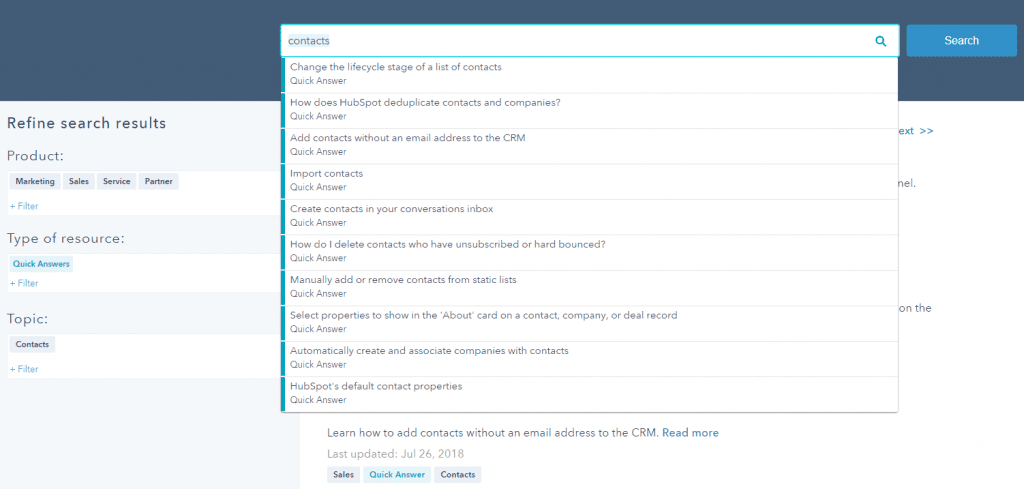1024x489 pixels.
Task: Open 'Change the lifecycle stage of a list of contacts' suggestion
Action: (590, 74)
